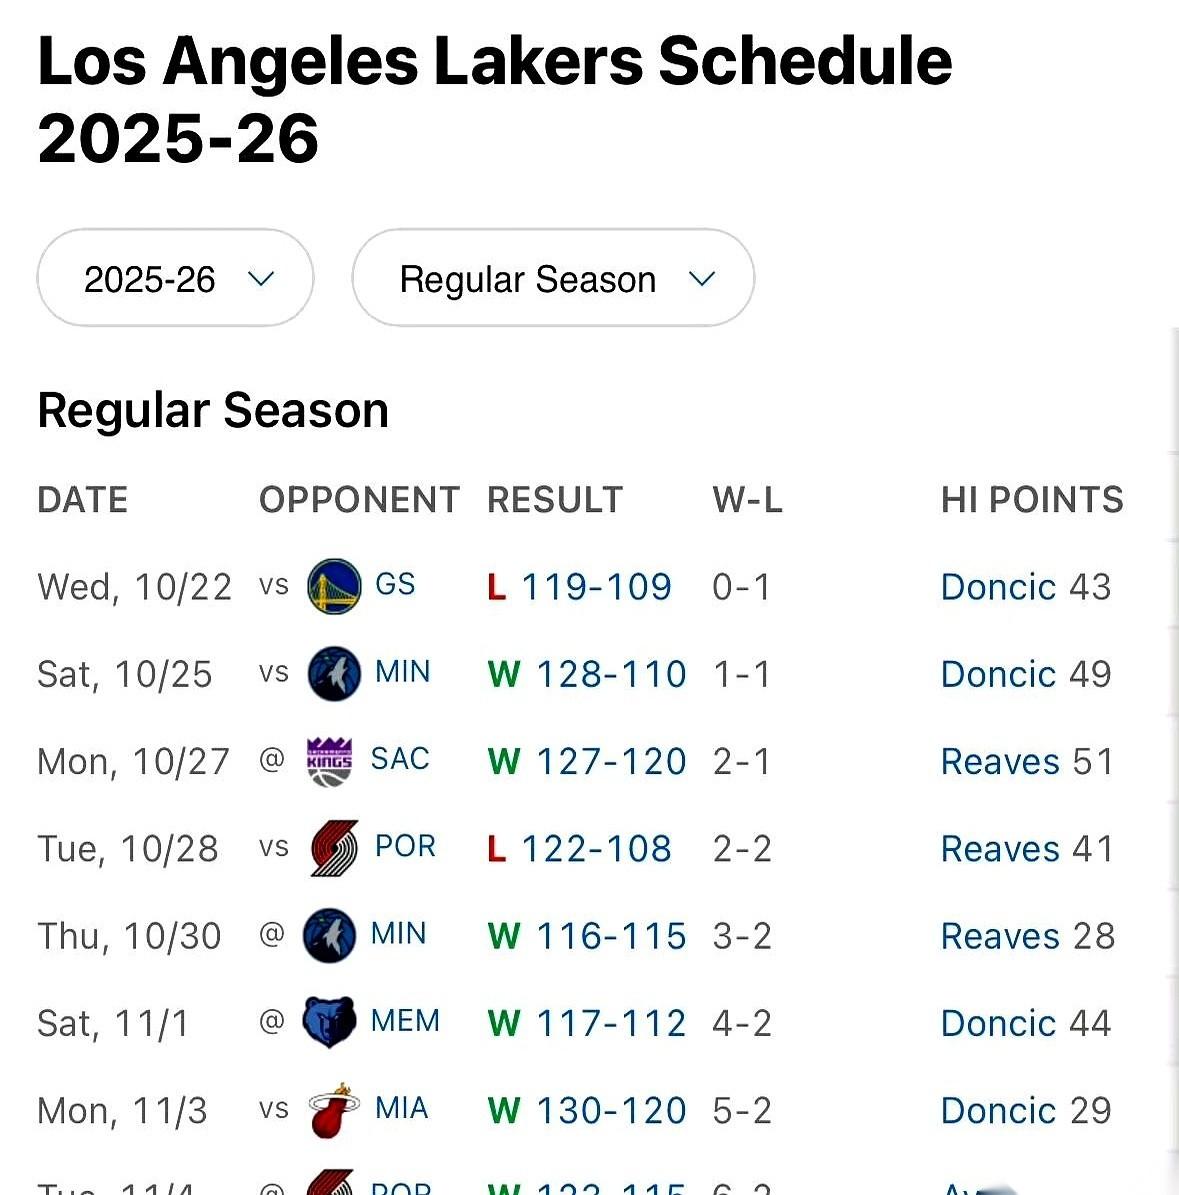The width and height of the screenshot is (1179, 1195).
Task: Click the Sacramento Kings logo icon
Action: (x=329, y=761)
